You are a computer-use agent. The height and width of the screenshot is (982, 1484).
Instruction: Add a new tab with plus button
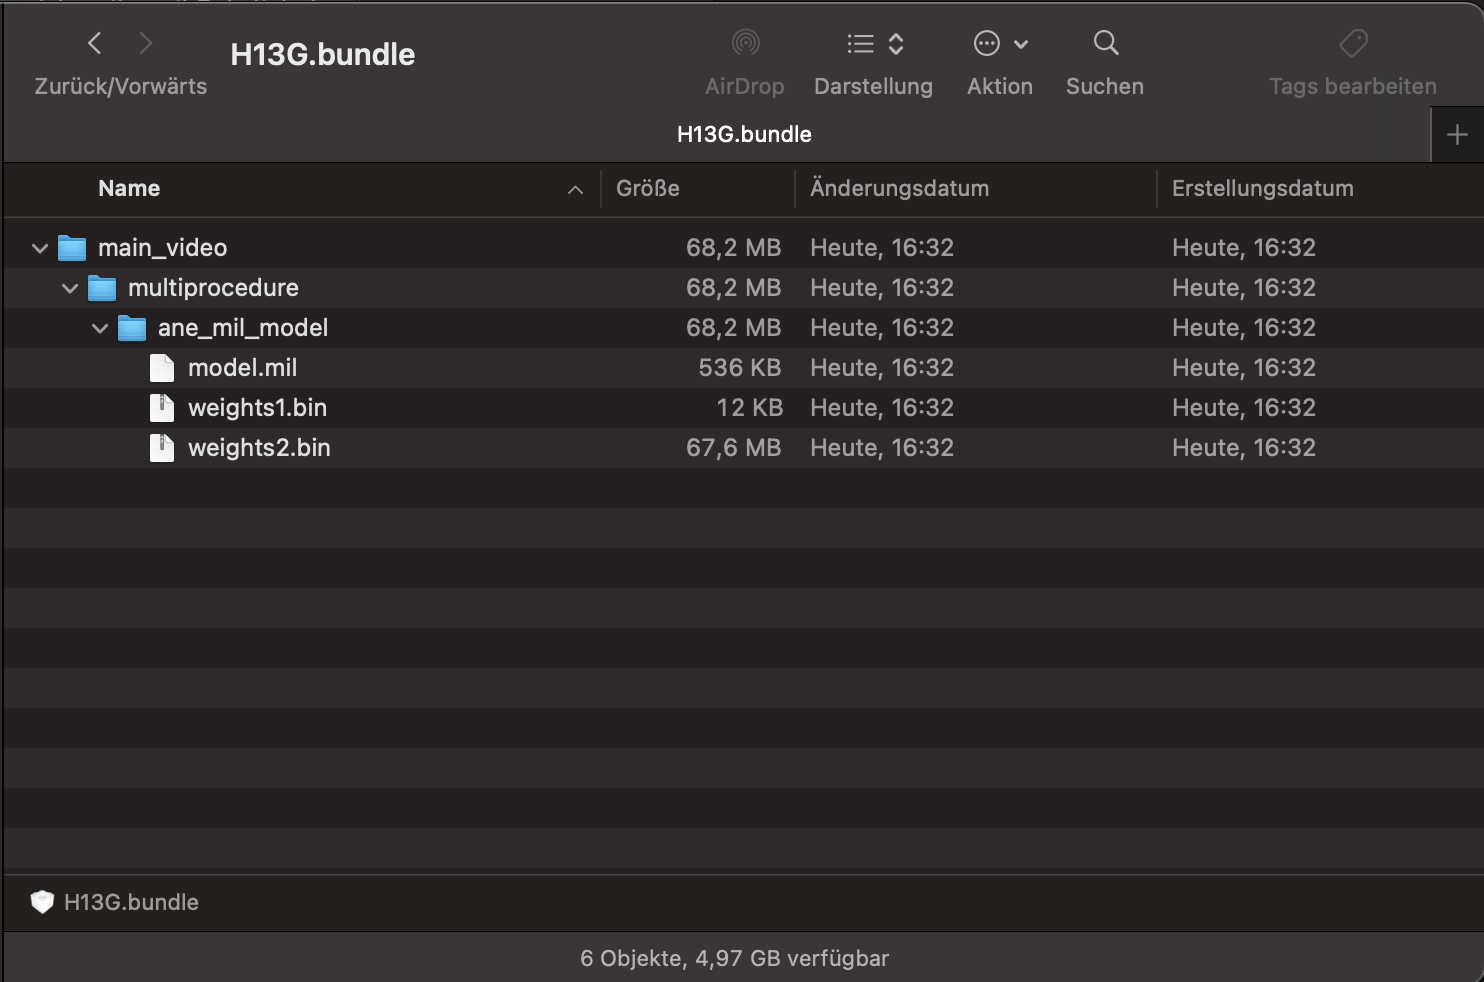pos(1457,134)
